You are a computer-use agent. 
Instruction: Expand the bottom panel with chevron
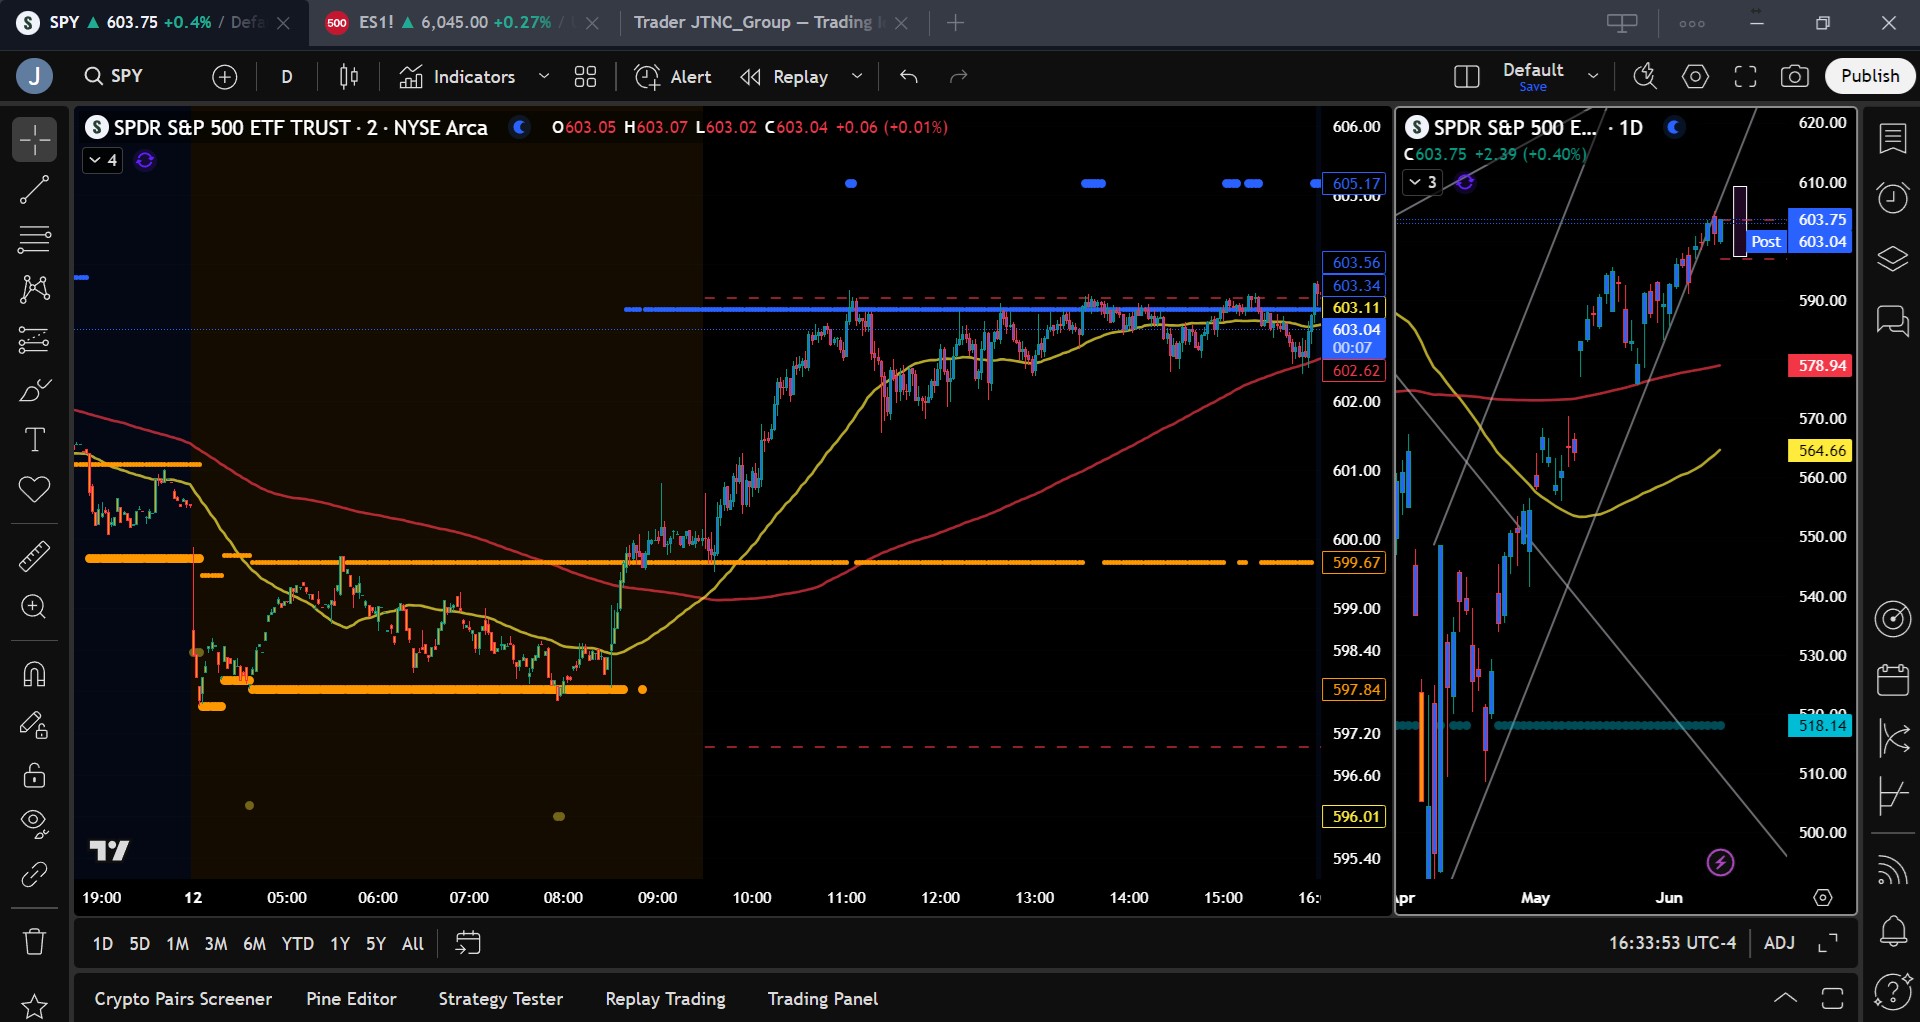point(1785,999)
